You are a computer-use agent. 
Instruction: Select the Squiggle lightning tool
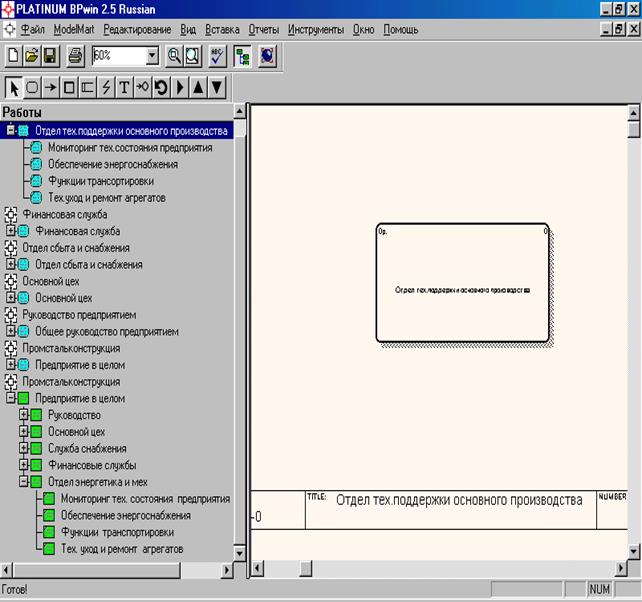[106, 87]
